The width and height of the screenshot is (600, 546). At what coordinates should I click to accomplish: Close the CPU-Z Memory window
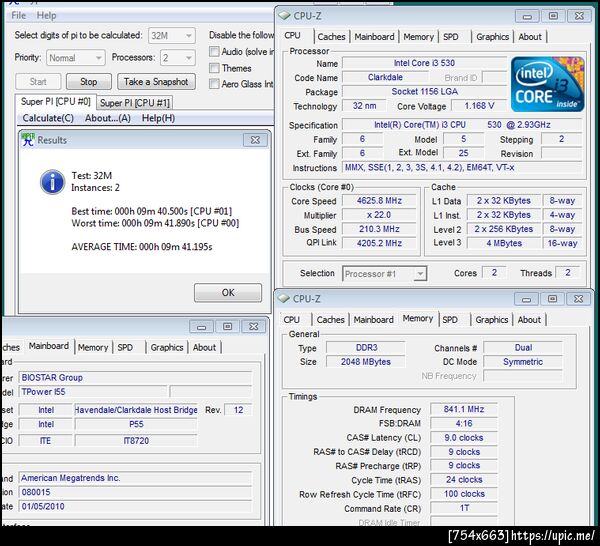(x=579, y=299)
